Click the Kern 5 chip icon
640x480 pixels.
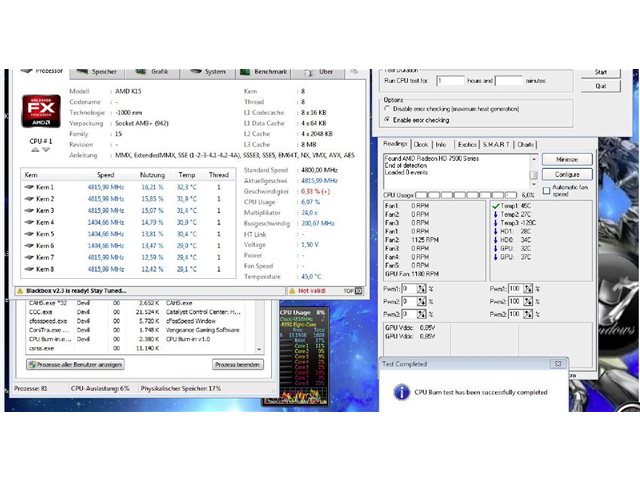pos(29,234)
